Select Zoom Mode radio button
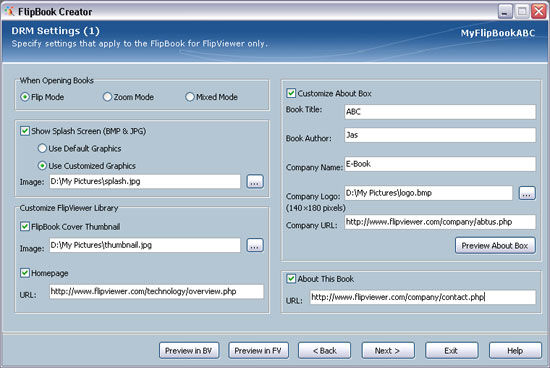550x368 pixels. coord(107,97)
